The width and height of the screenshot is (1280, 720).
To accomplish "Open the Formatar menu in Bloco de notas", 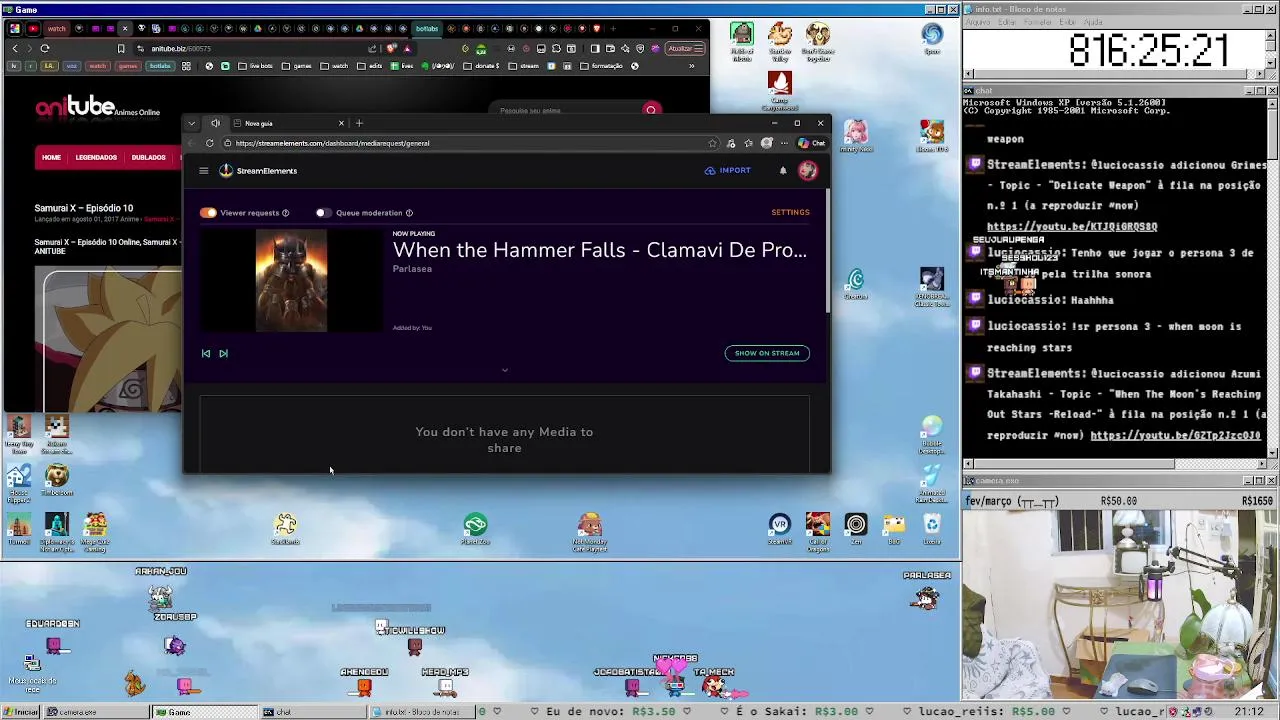I will (x=1039, y=22).
